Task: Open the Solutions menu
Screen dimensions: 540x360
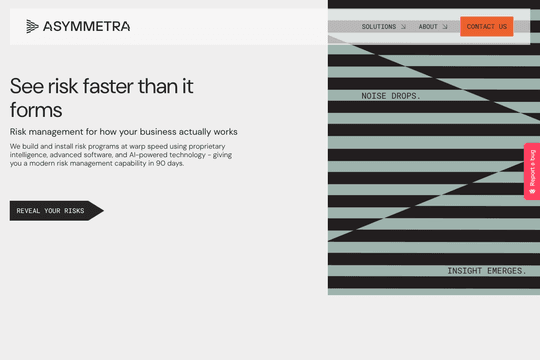Action: click(379, 27)
